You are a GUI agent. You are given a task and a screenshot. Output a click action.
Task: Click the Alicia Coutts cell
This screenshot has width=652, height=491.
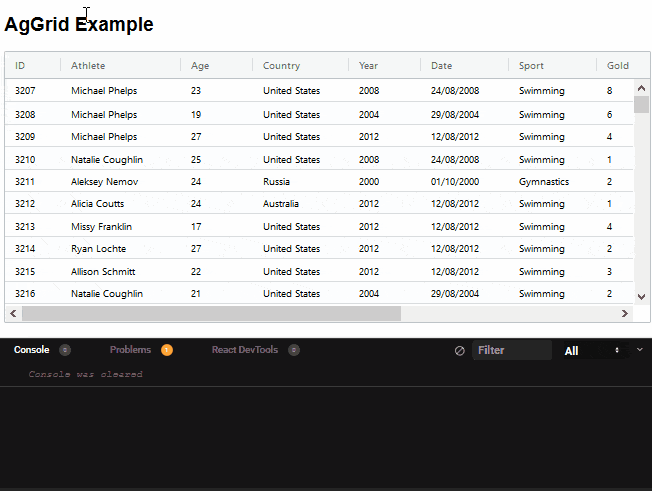point(97,204)
